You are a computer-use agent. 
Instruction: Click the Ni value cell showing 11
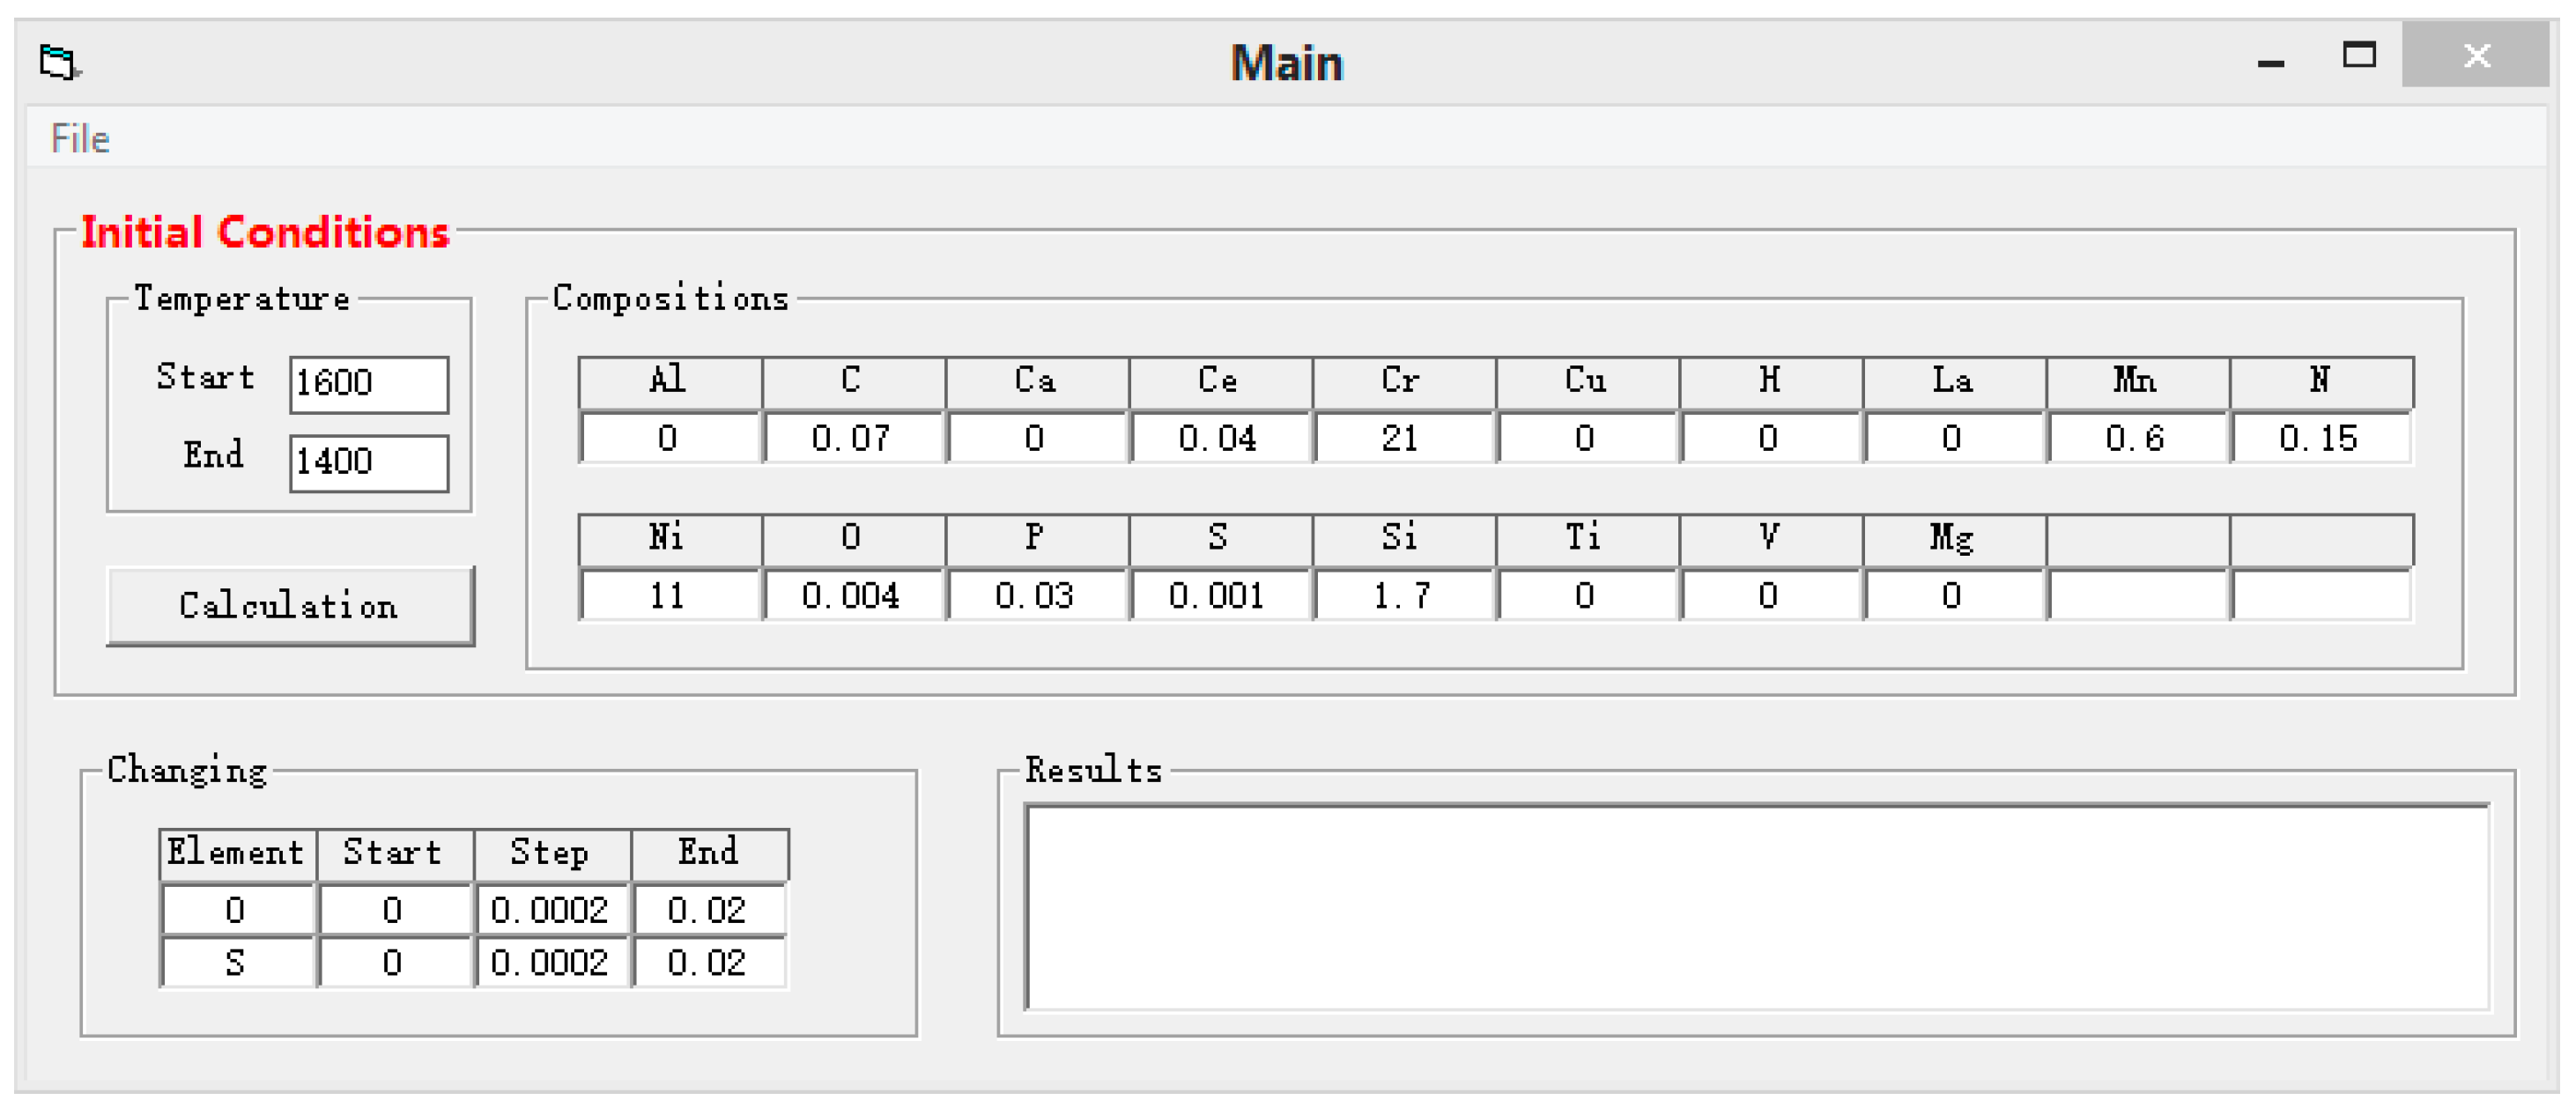pyautogui.click(x=668, y=596)
